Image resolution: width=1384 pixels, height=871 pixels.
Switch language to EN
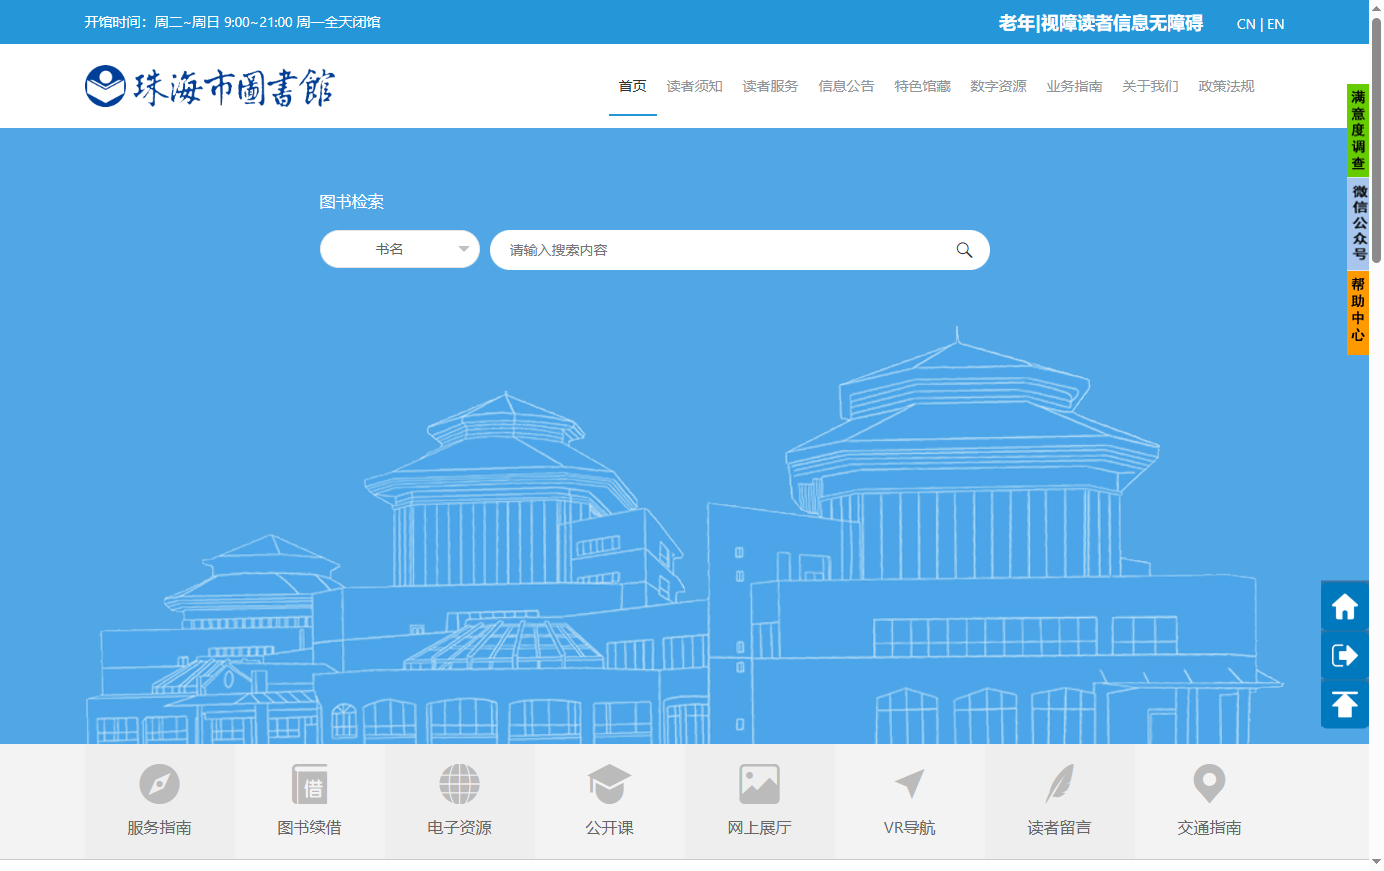tap(1276, 24)
